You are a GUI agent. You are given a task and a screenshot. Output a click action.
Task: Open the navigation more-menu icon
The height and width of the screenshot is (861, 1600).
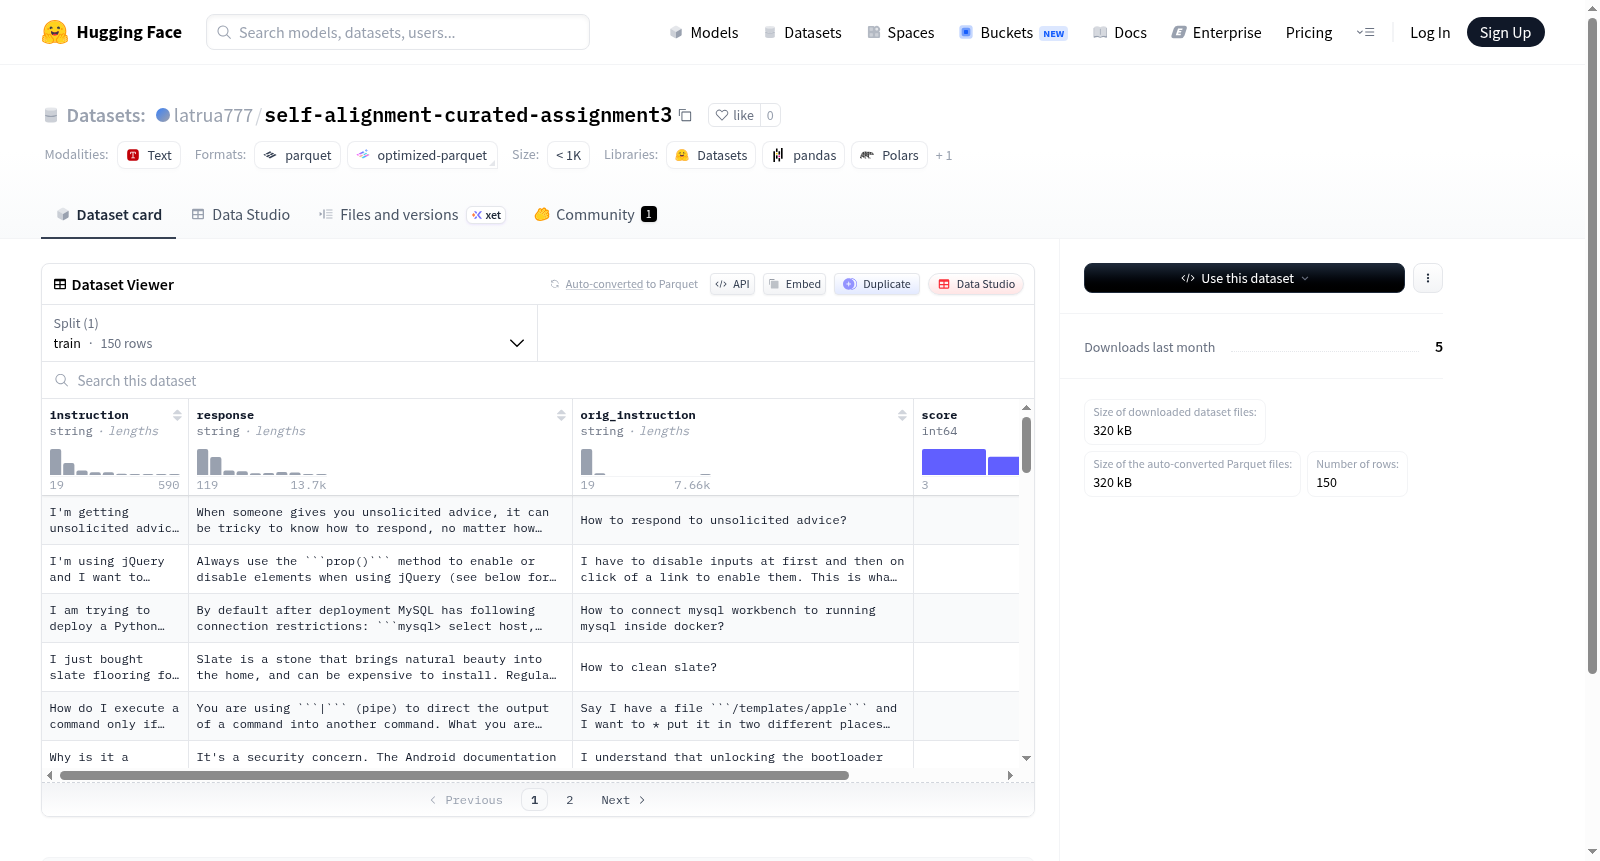[x=1365, y=32]
